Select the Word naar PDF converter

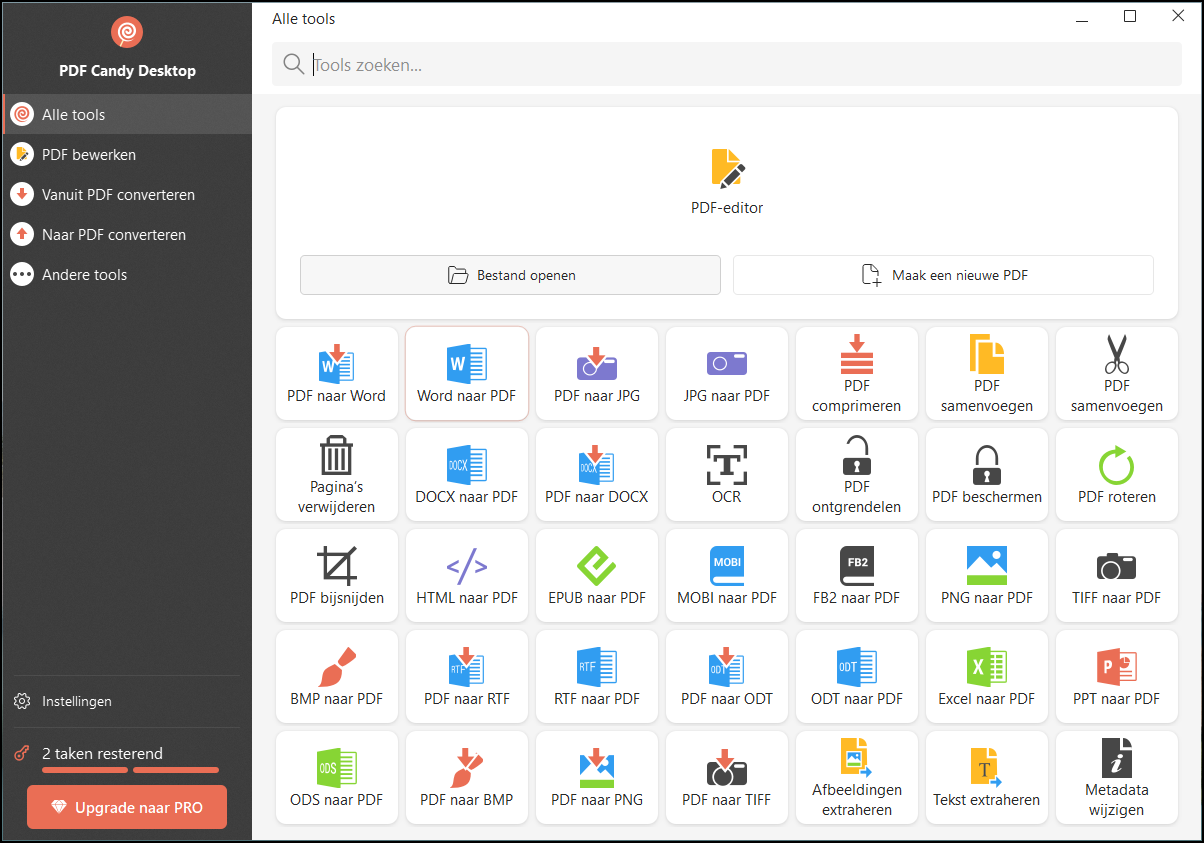[467, 373]
